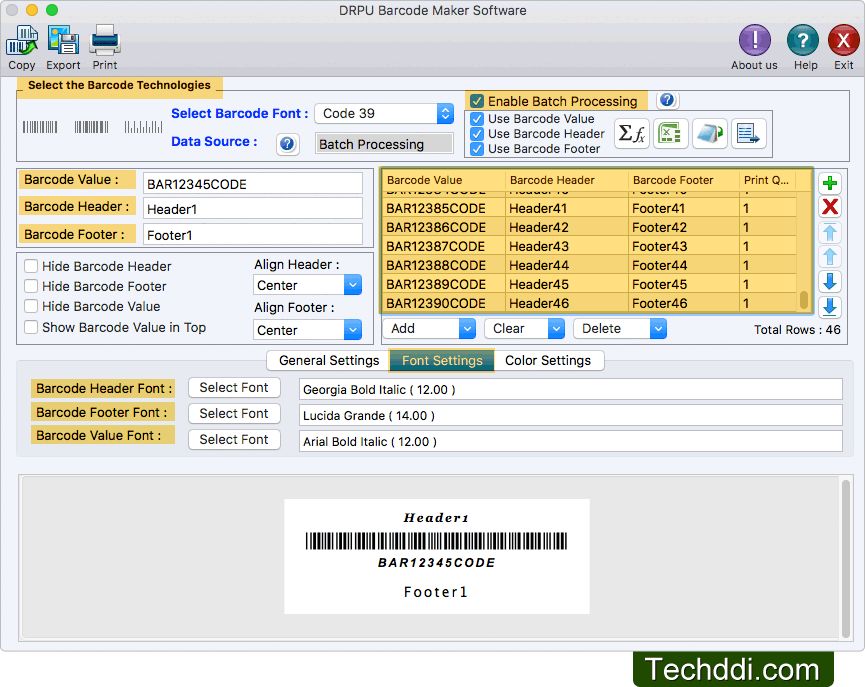Screen dimensions: 865x687
Task: Enable Hide Barcode Value checkbox
Action: pos(31,306)
